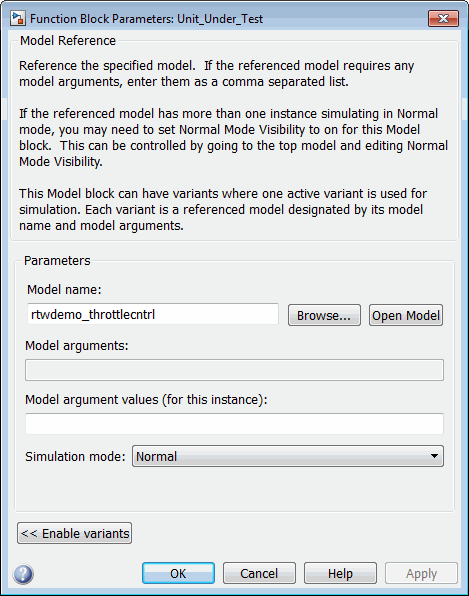The image size is (469, 596).
Task: Click the Simulation mode label
Action: click(75, 456)
